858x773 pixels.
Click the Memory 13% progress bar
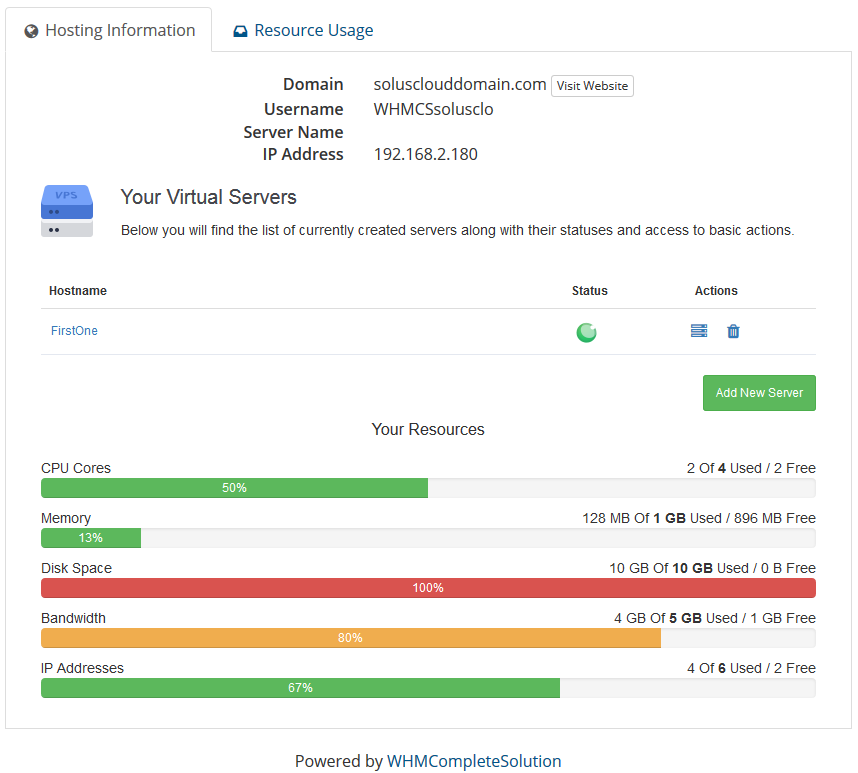(x=91, y=538)
